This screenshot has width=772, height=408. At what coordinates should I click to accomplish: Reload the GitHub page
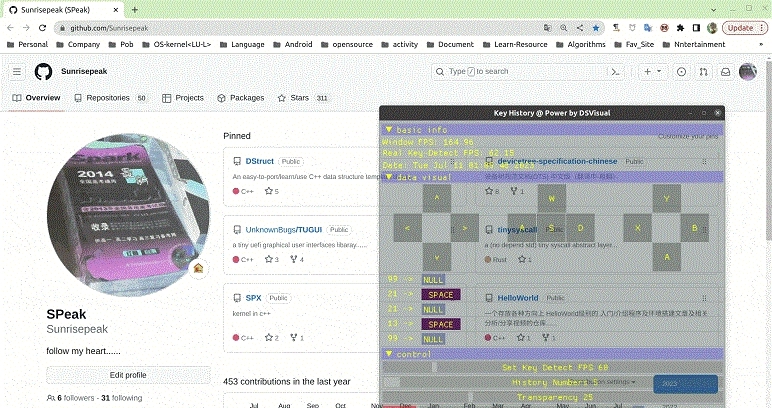(42, 28)
